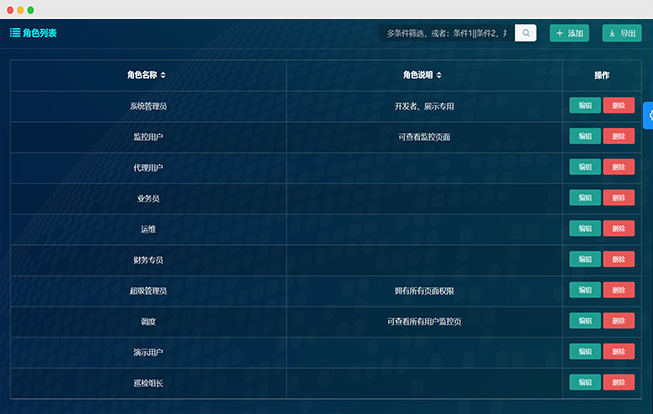Edit the 财务专员 role
The width and height of the screenshot is (653, 414).
585,259
